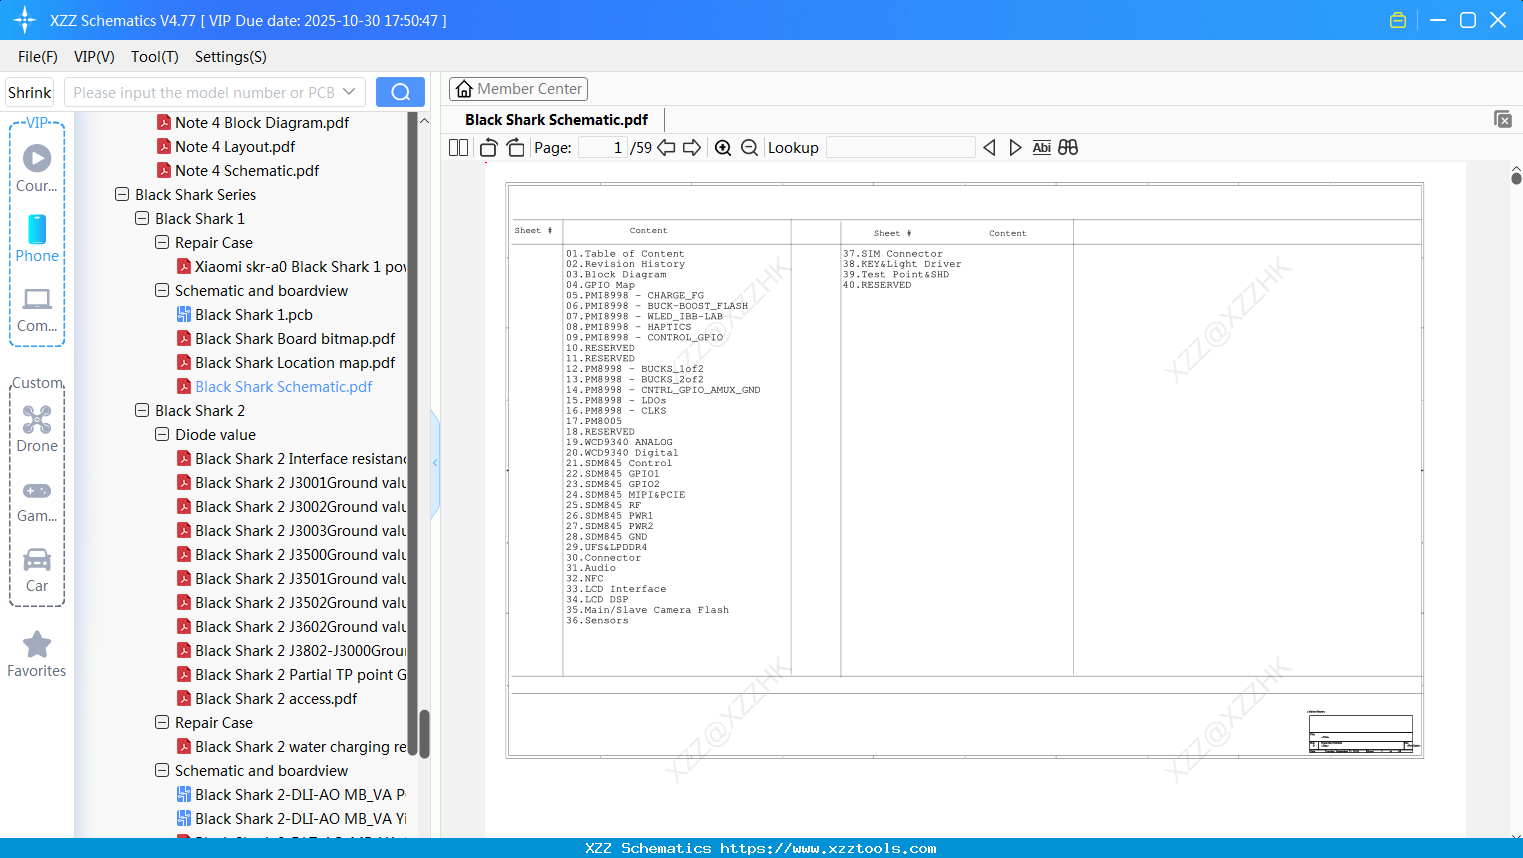Collapse Repair Case under Black Shark 1
The image size is (1523, 858).
pyautogui.click(x=162, y=243)
